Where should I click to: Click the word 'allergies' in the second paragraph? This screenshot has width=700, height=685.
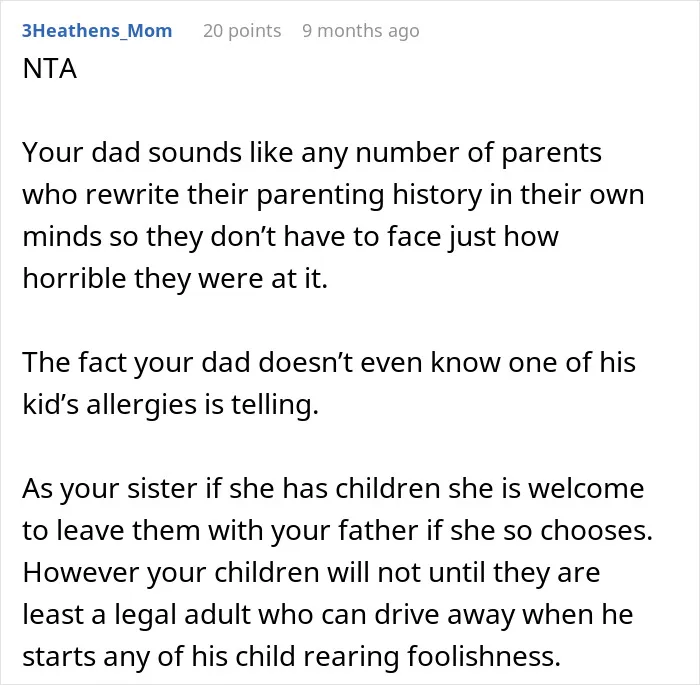click(142, 405)
